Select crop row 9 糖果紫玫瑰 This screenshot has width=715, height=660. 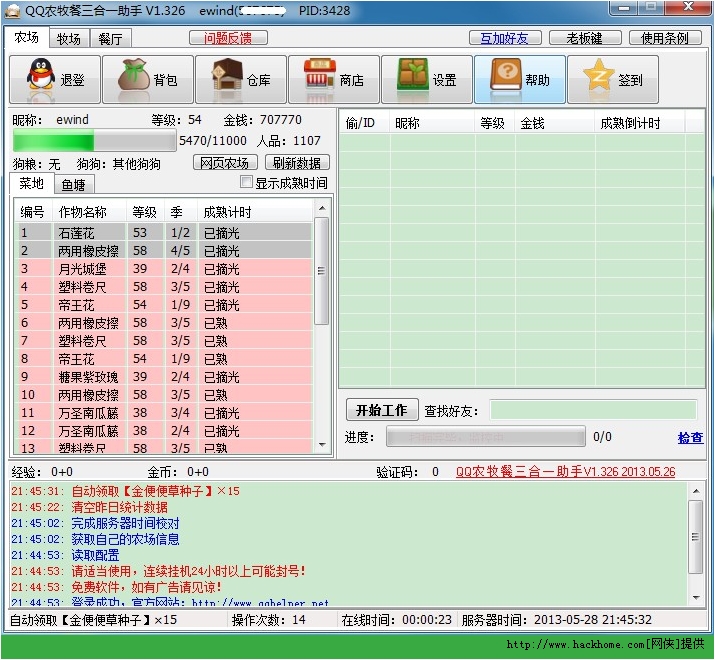(x=163, y=377)
